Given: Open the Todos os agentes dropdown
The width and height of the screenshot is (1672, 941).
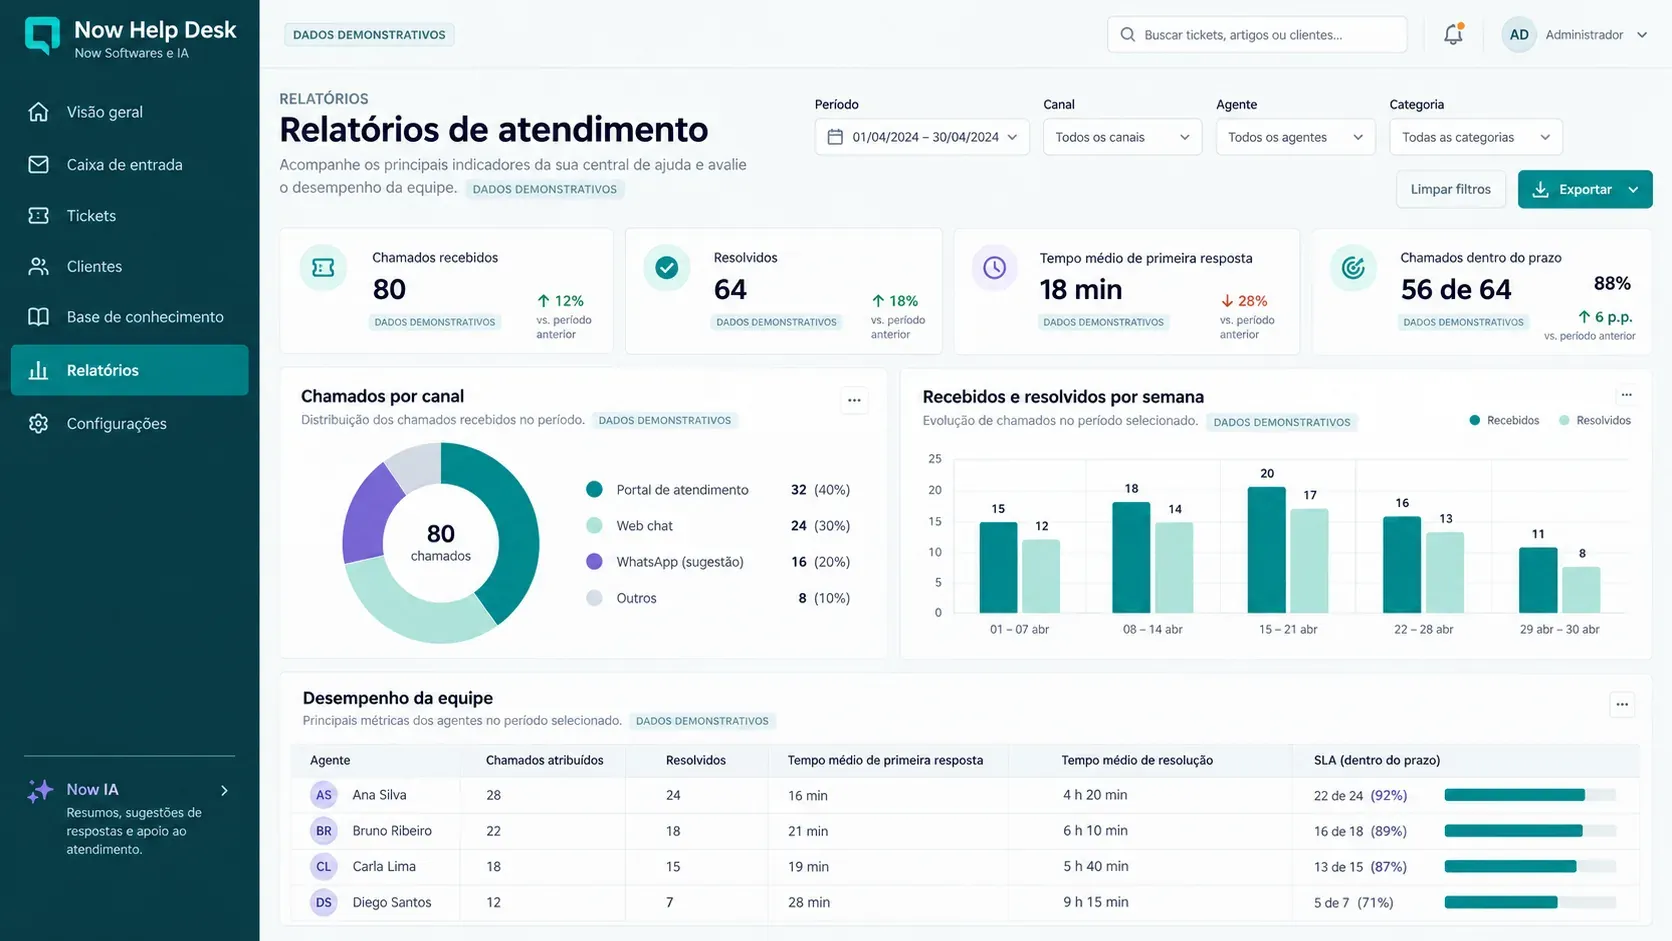Looking at the screenshot, I should coord(1295,137).
